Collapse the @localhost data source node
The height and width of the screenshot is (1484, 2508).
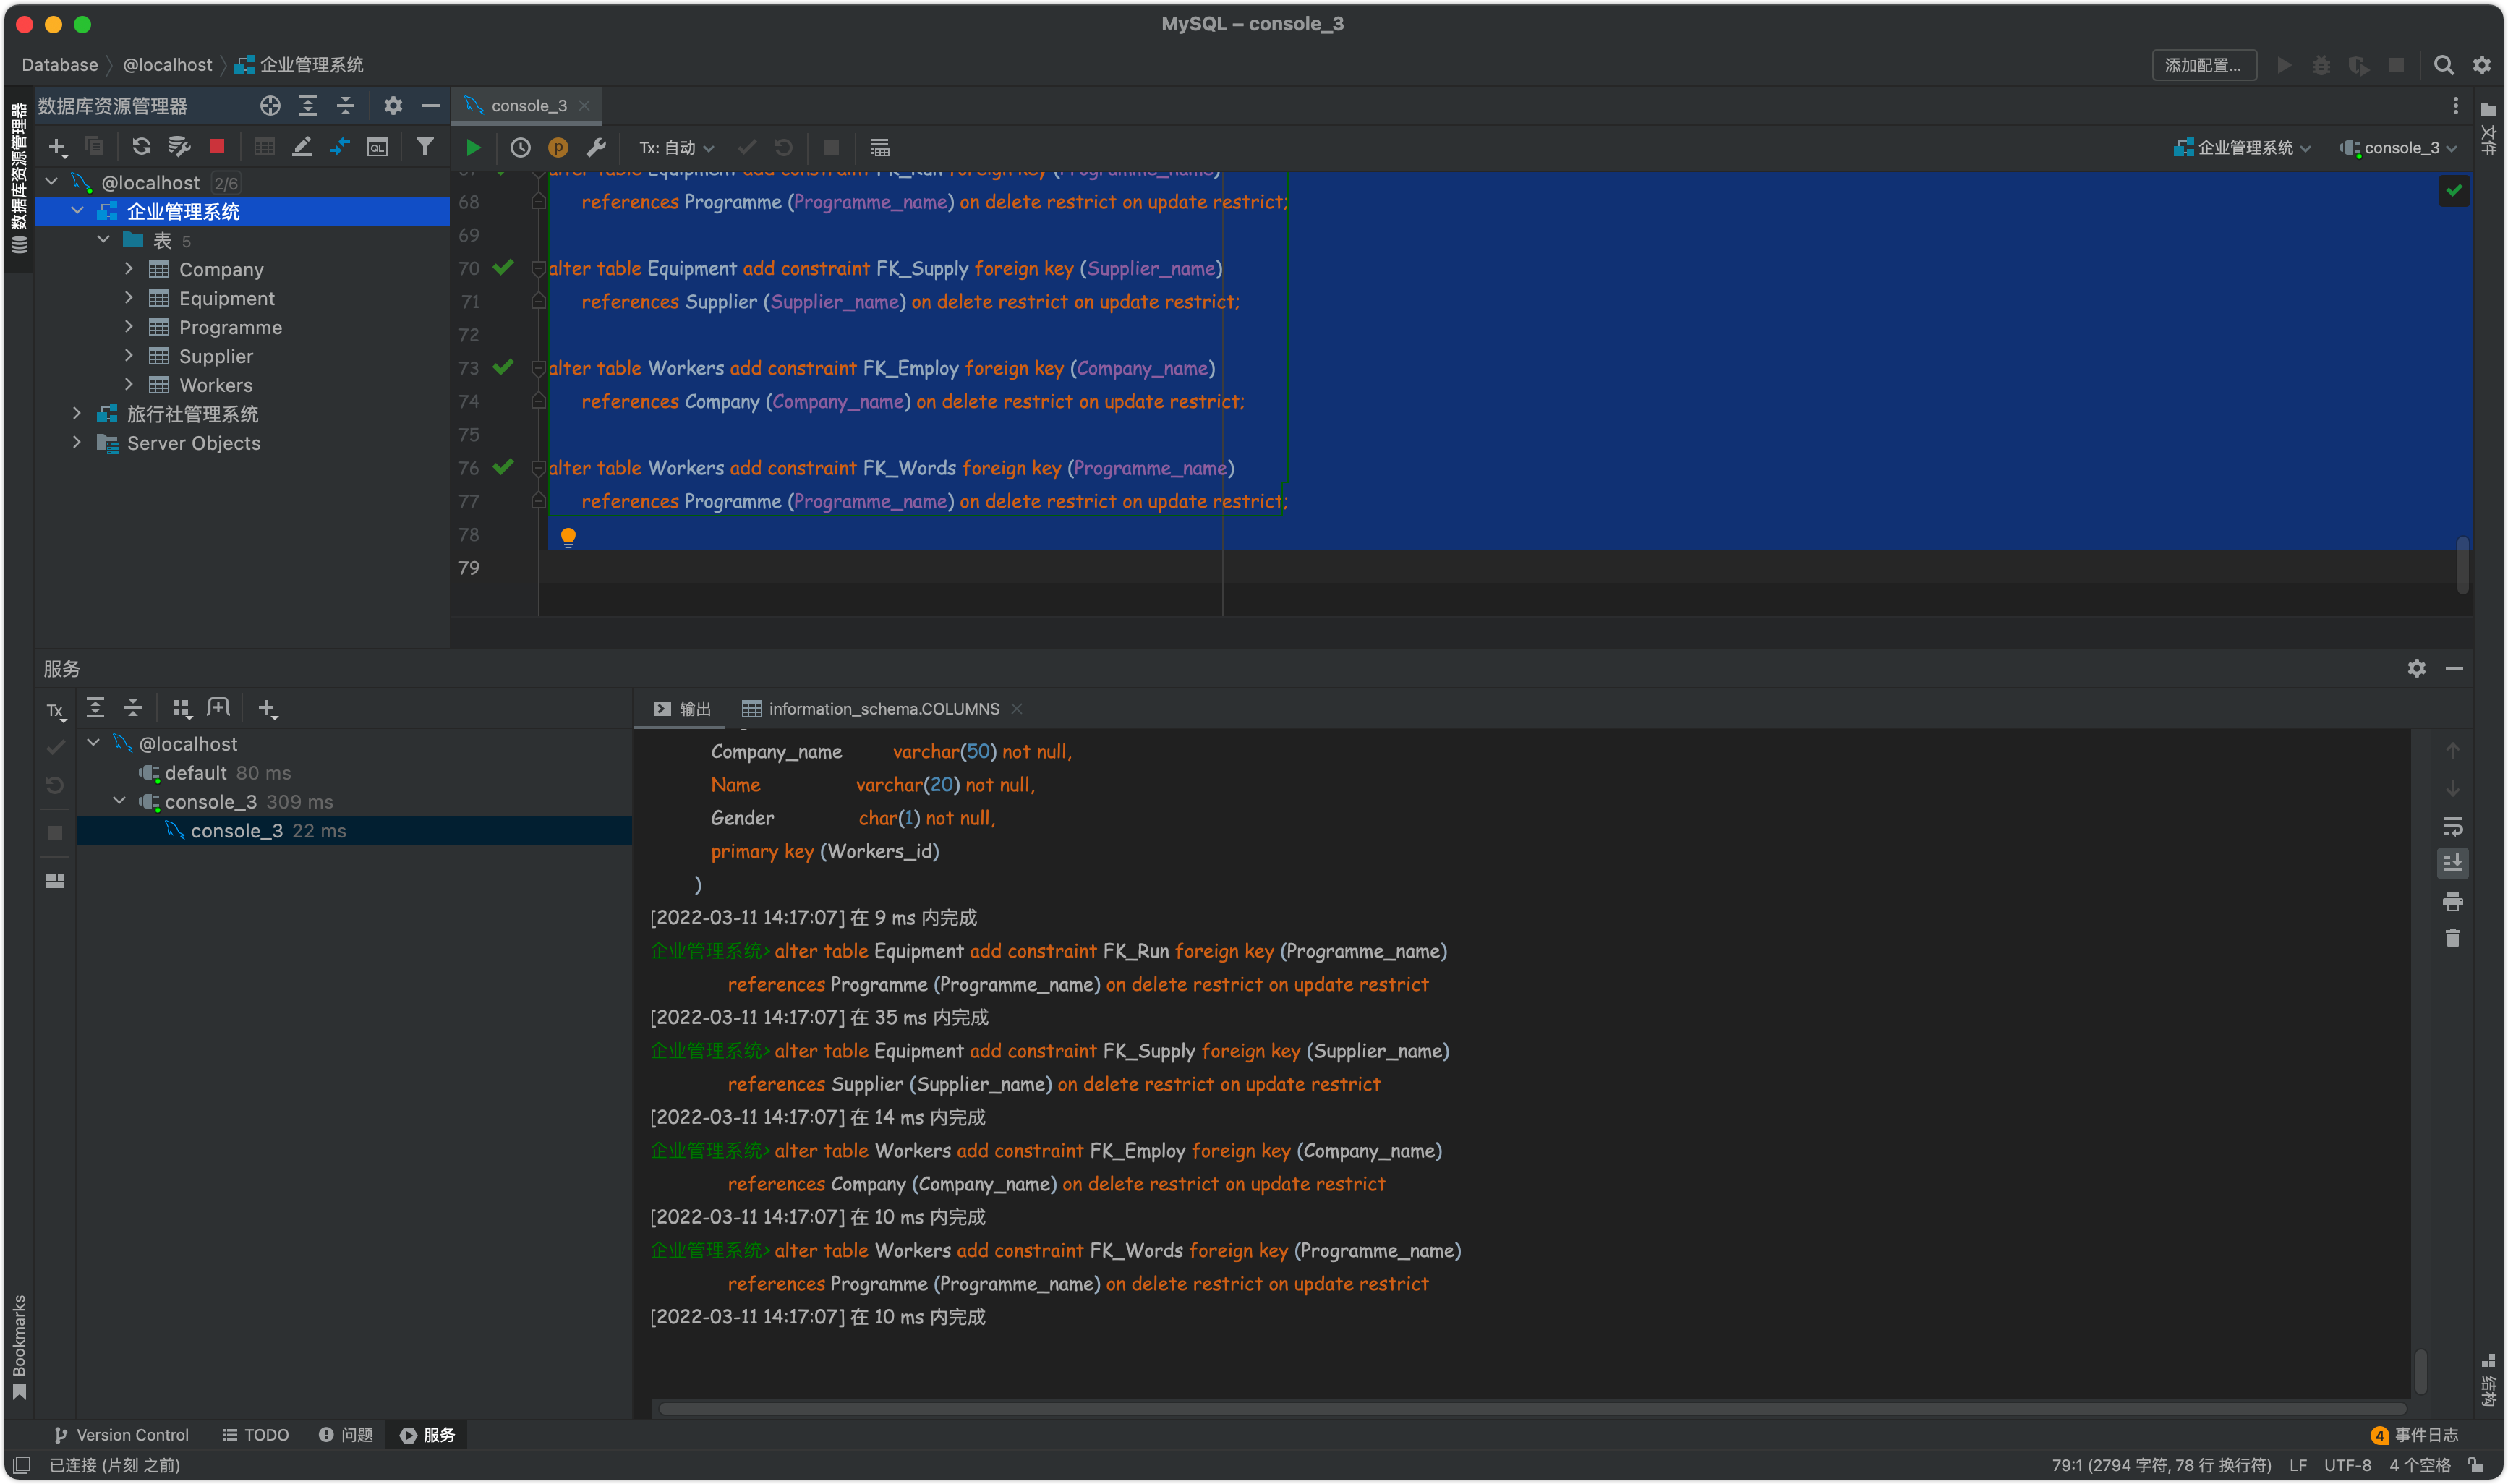(x=52, y=182)
